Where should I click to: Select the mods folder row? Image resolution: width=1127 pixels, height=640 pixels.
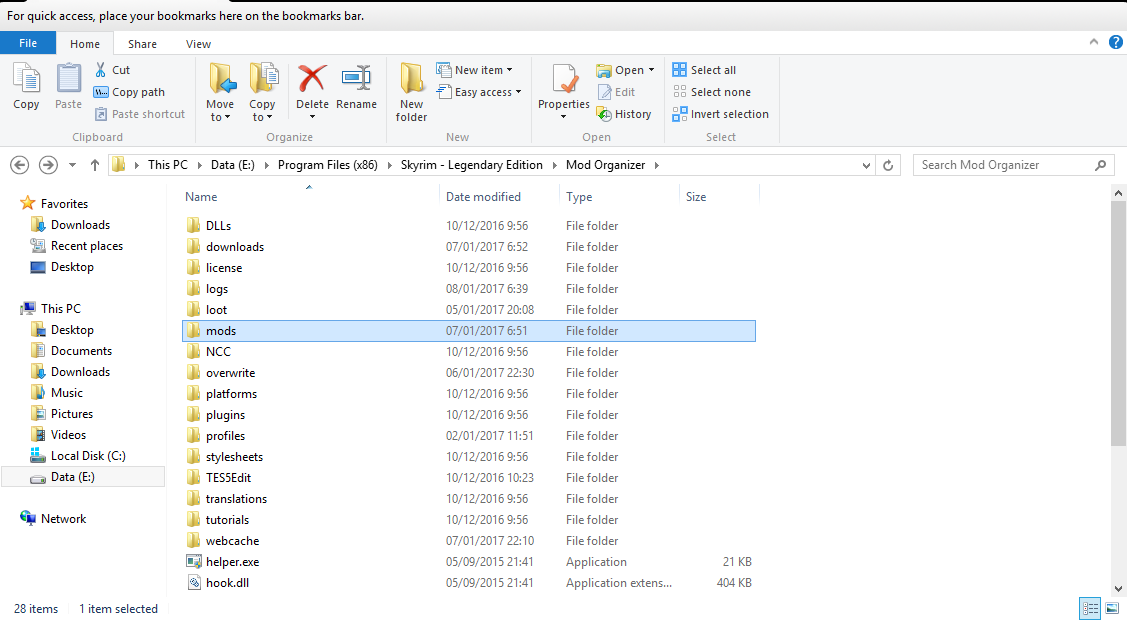469,331
